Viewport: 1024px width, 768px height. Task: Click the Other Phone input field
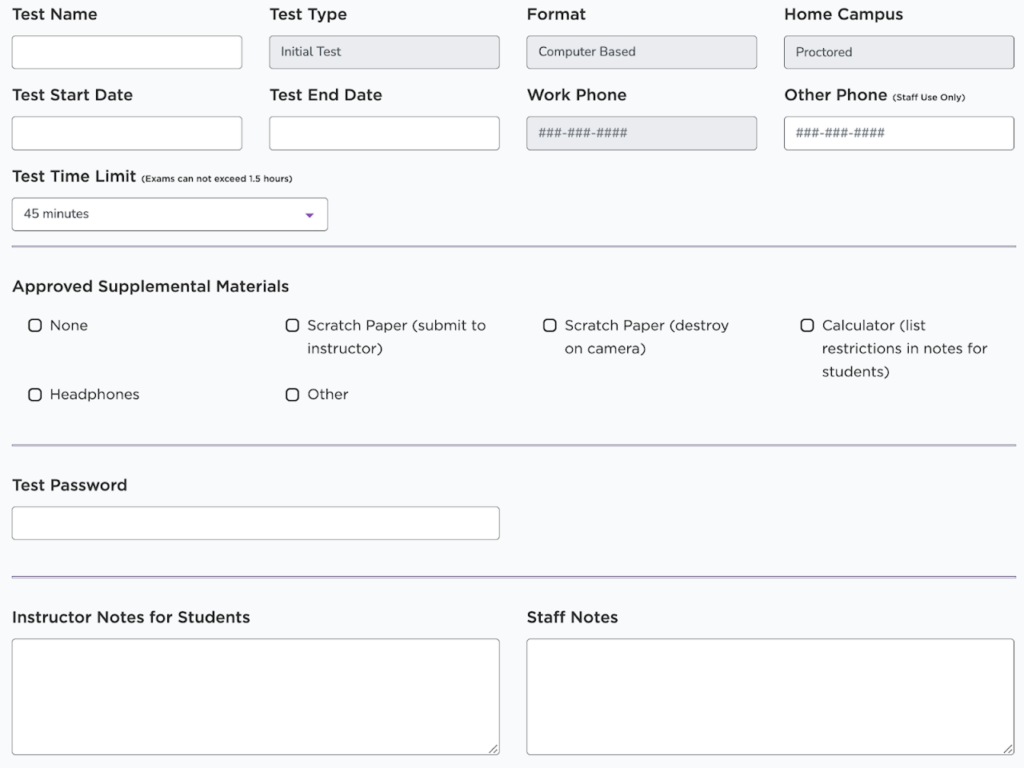(898, 133)
